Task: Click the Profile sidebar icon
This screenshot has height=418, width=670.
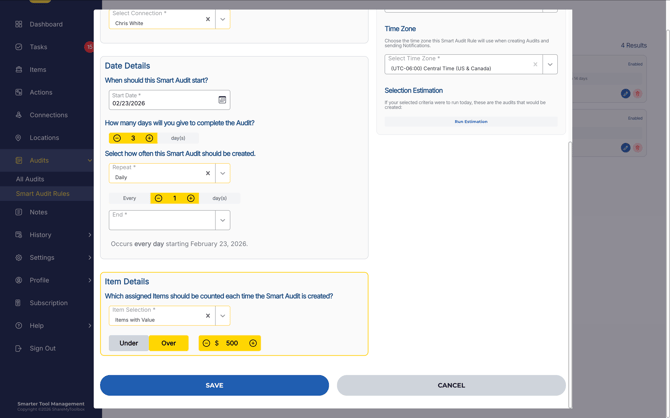Action: (18, 280)
